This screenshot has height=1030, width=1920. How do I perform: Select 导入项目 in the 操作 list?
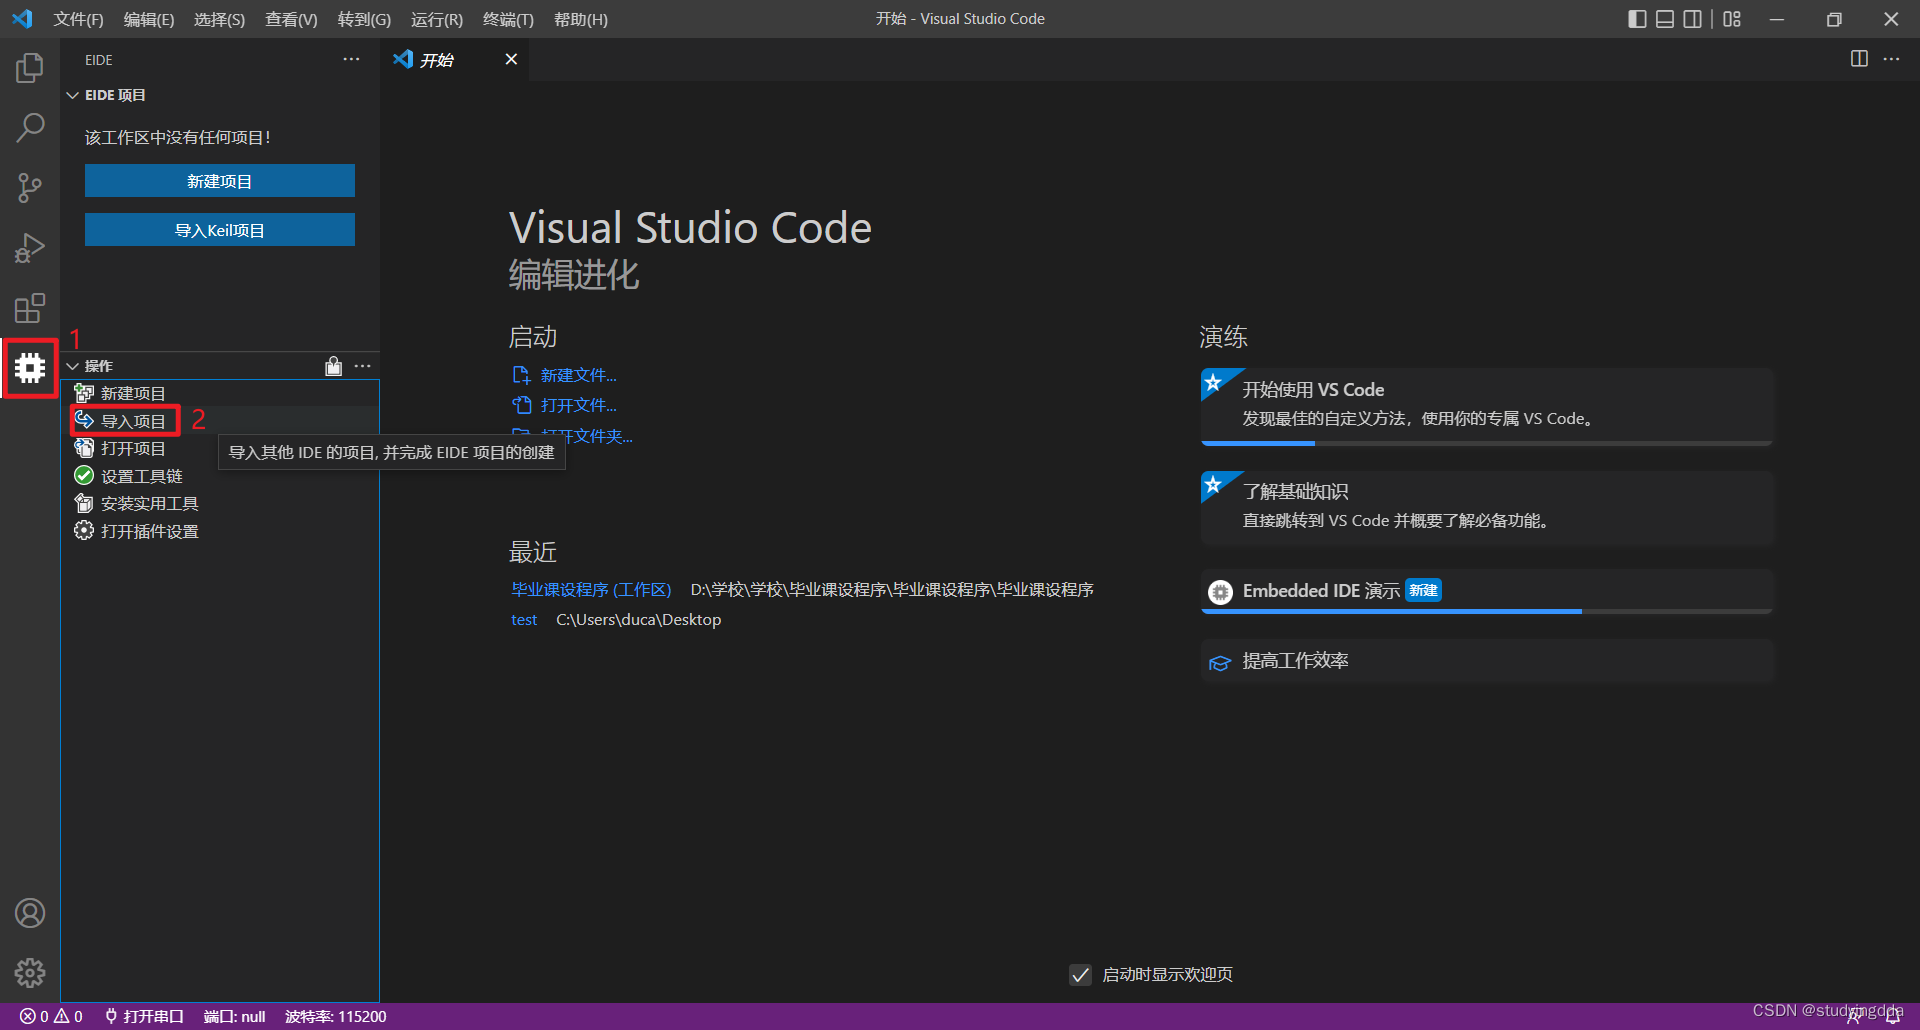(220, 421)
